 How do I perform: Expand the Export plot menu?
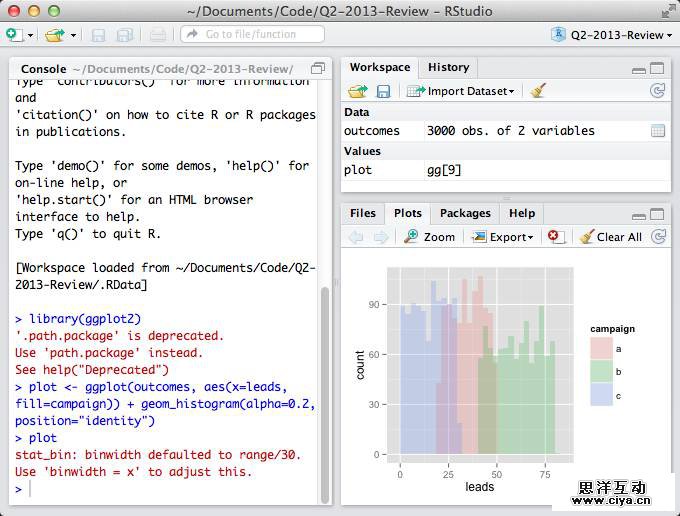tap(502, 237)
